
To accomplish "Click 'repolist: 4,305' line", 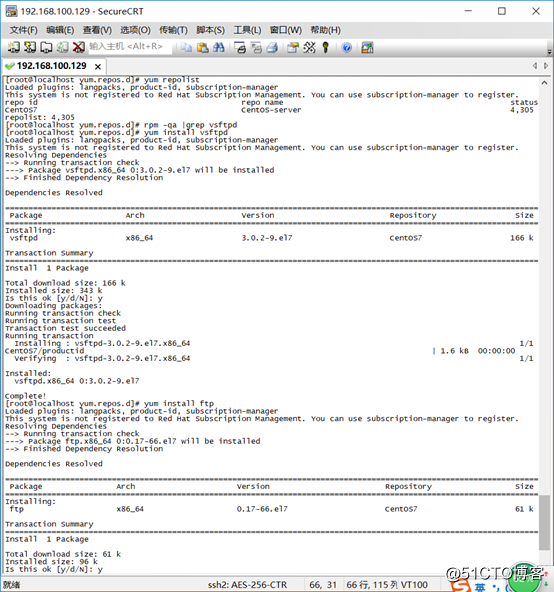I will click(40, 117).
